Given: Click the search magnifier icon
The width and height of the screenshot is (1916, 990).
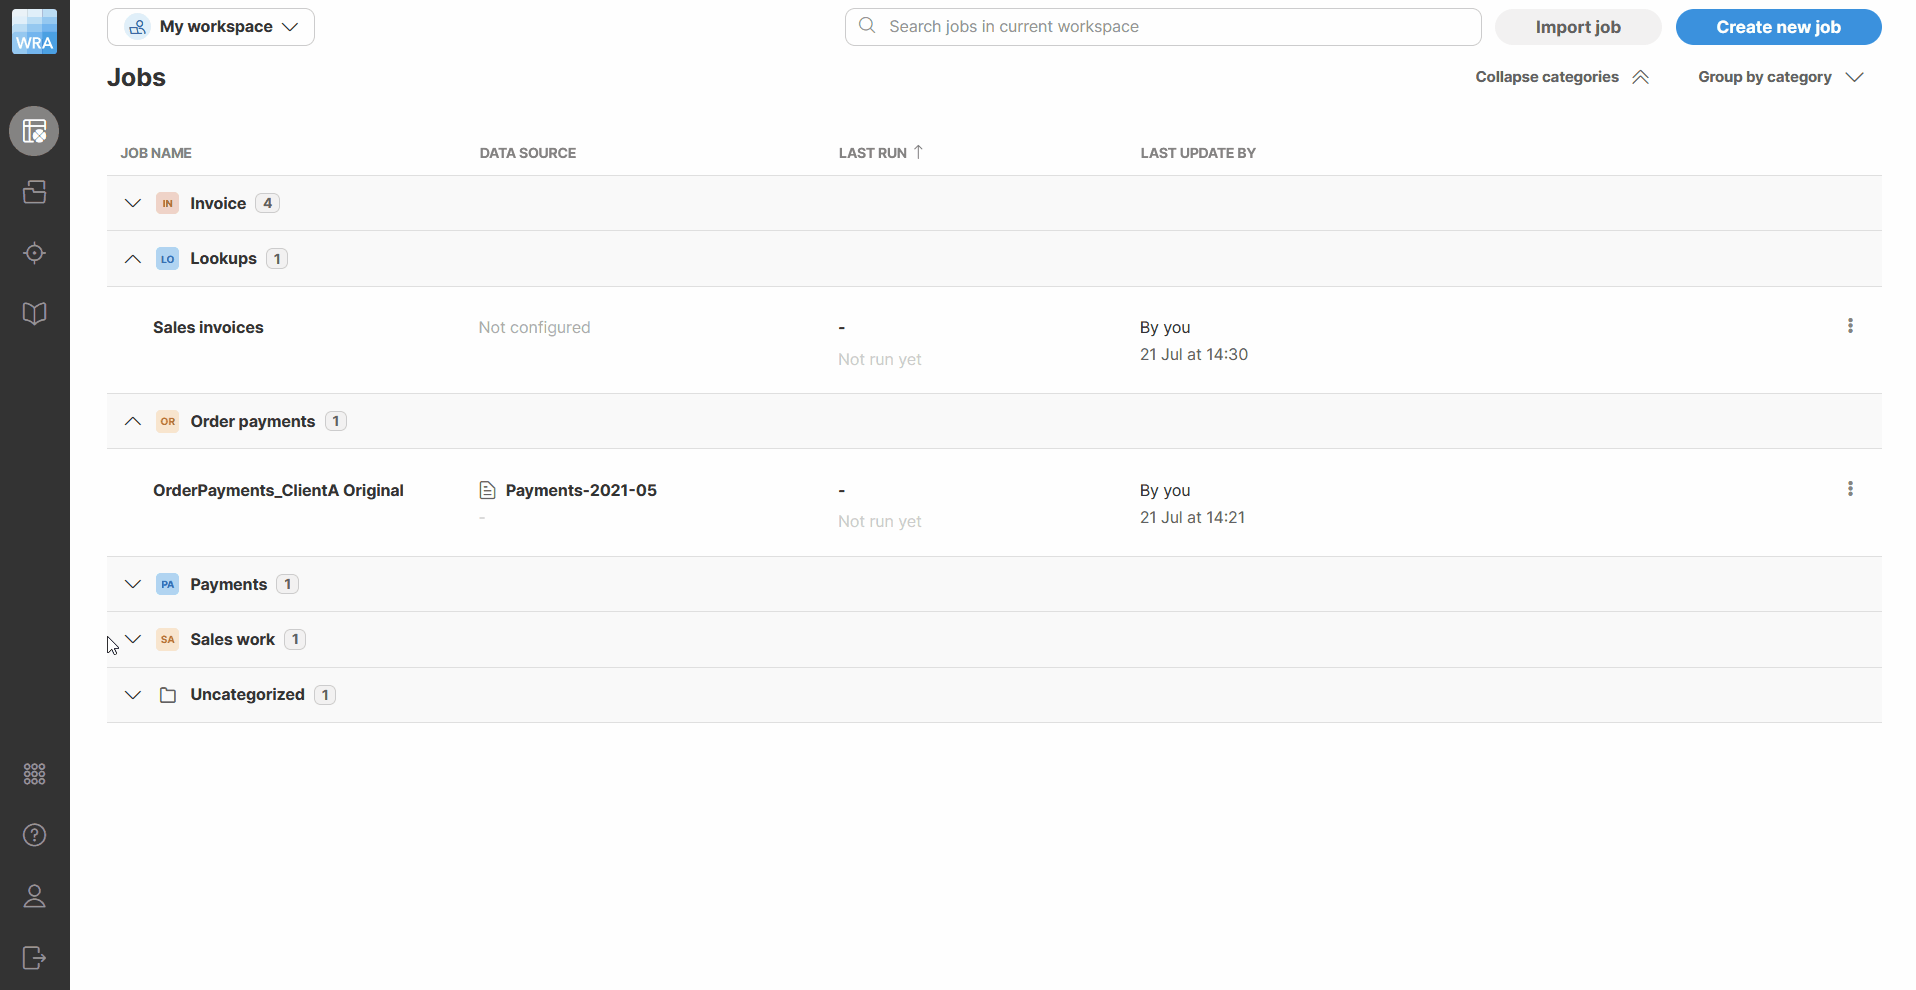Looking at the screenshot, I should pyautogui.click(x=867, y=26).
